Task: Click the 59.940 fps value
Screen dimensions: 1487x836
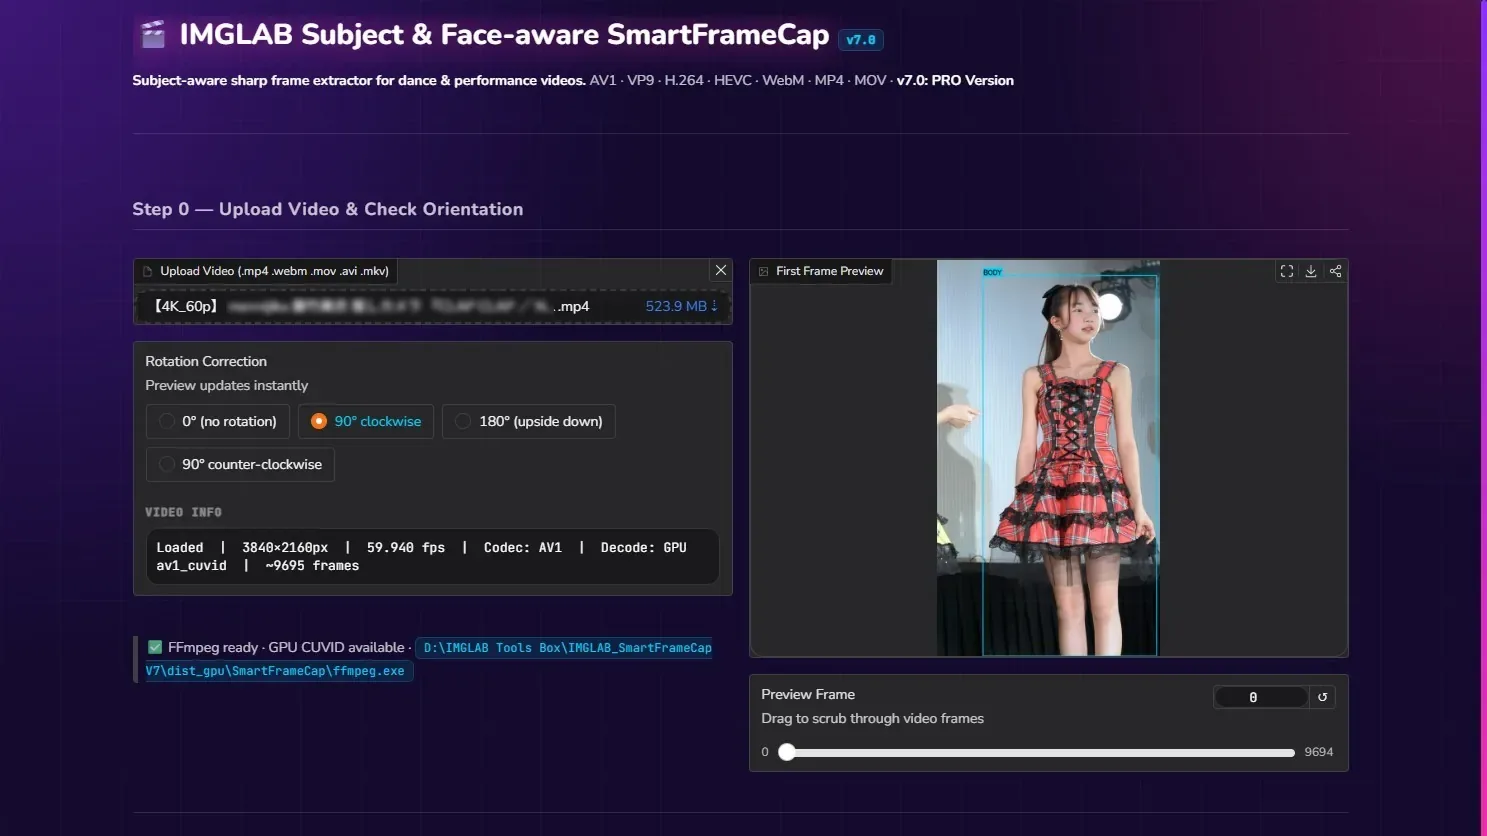Action: click(406, 547)
